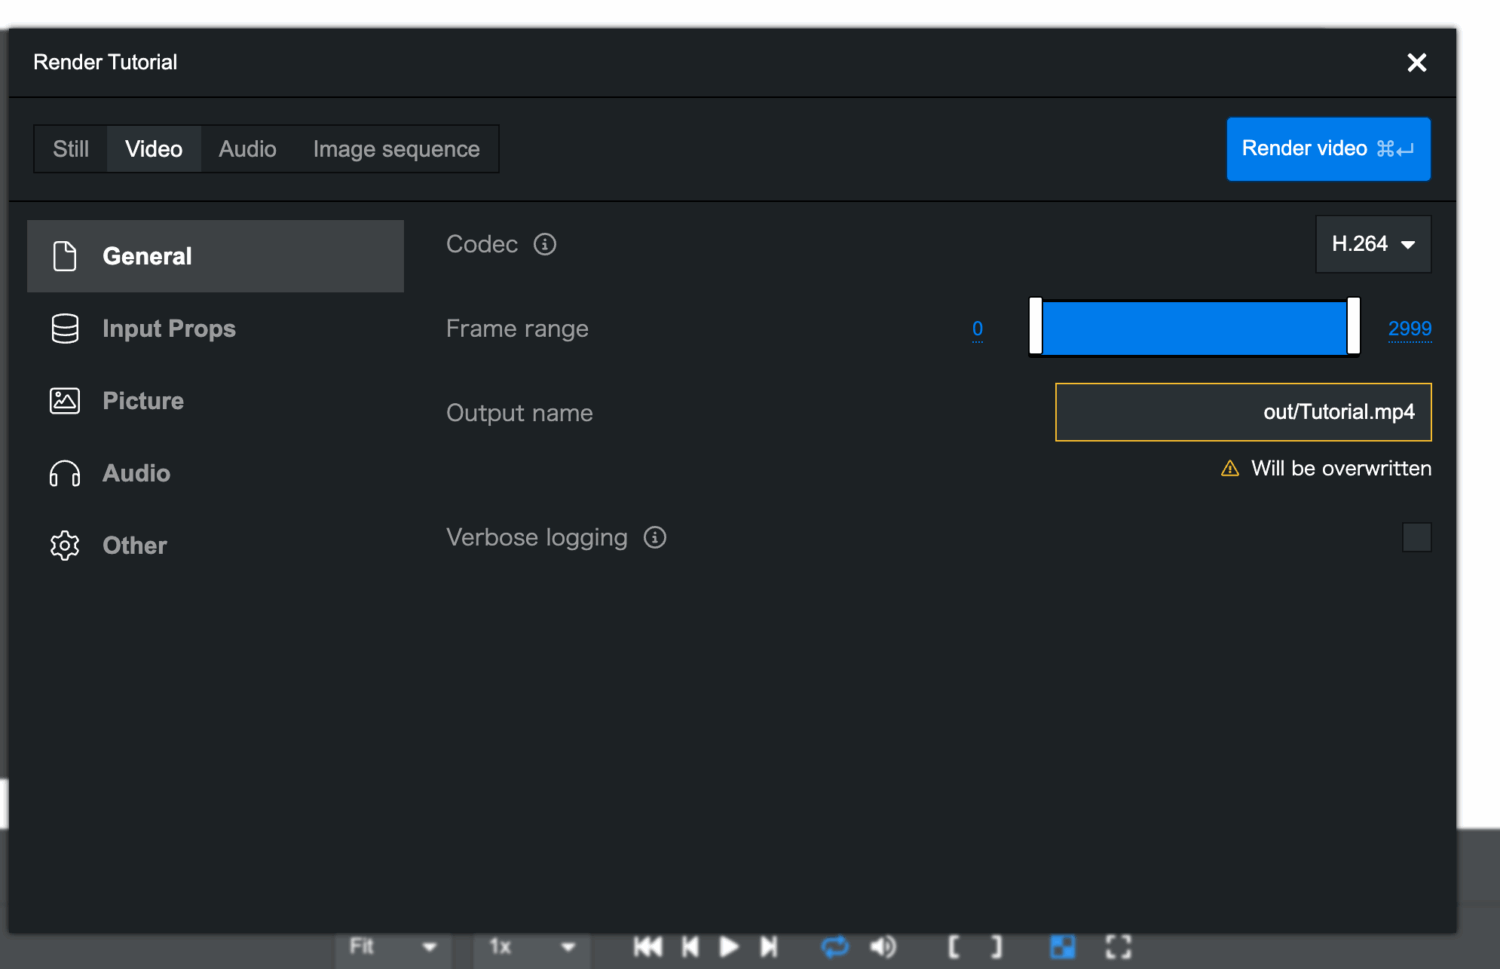
Task: Jump to the first frame using the rewind icon
Action: [x=647, y=947]
